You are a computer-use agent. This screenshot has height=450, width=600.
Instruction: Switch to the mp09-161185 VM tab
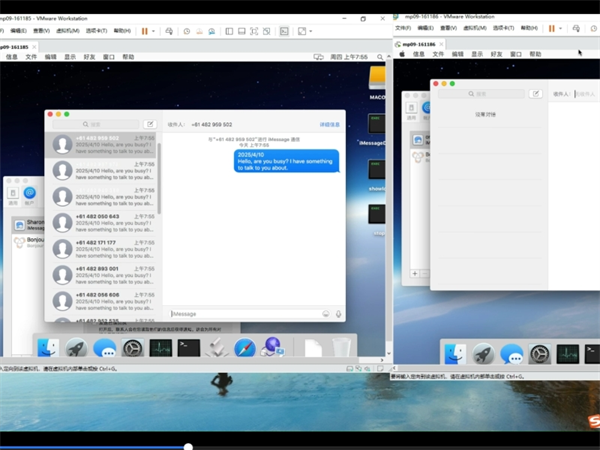(x=16, y=45)
